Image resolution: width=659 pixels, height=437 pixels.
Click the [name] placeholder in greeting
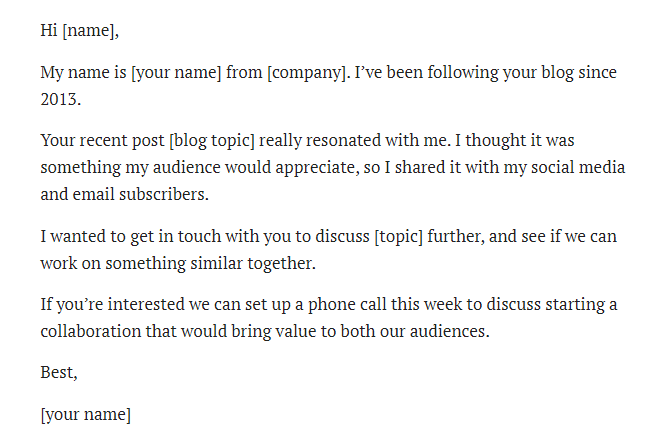click(x=90, y=31)
